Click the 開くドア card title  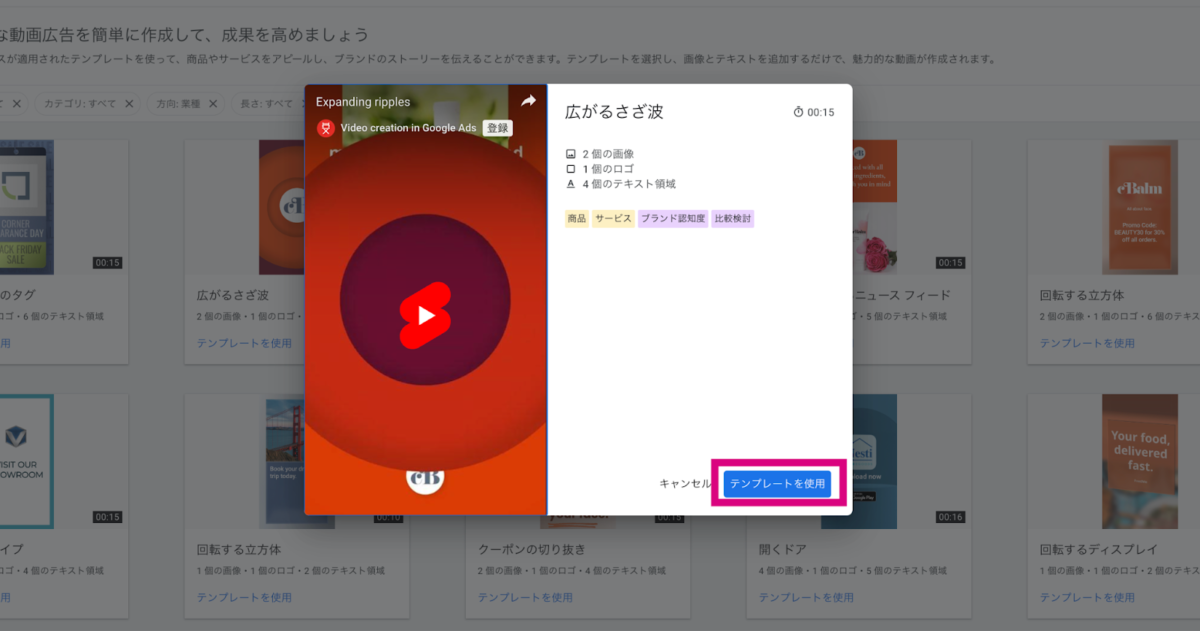point(782,550)
